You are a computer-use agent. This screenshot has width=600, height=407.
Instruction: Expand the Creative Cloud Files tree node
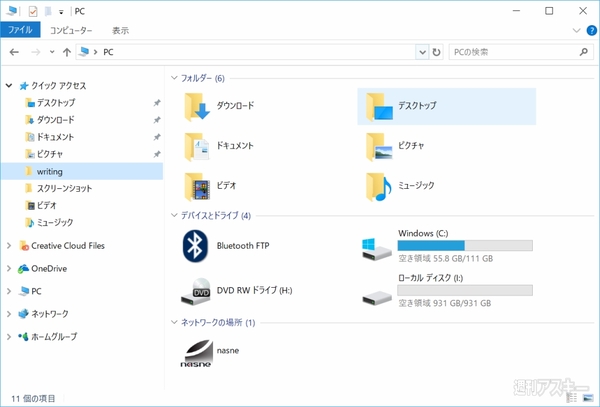(x=9, y=246)
